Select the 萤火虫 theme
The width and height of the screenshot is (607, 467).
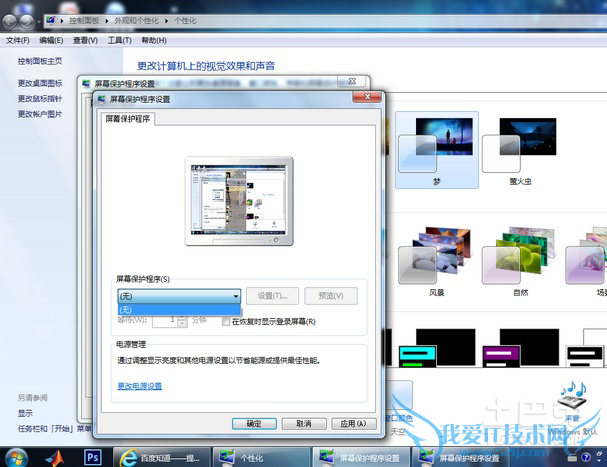click(x=520, y=150)
